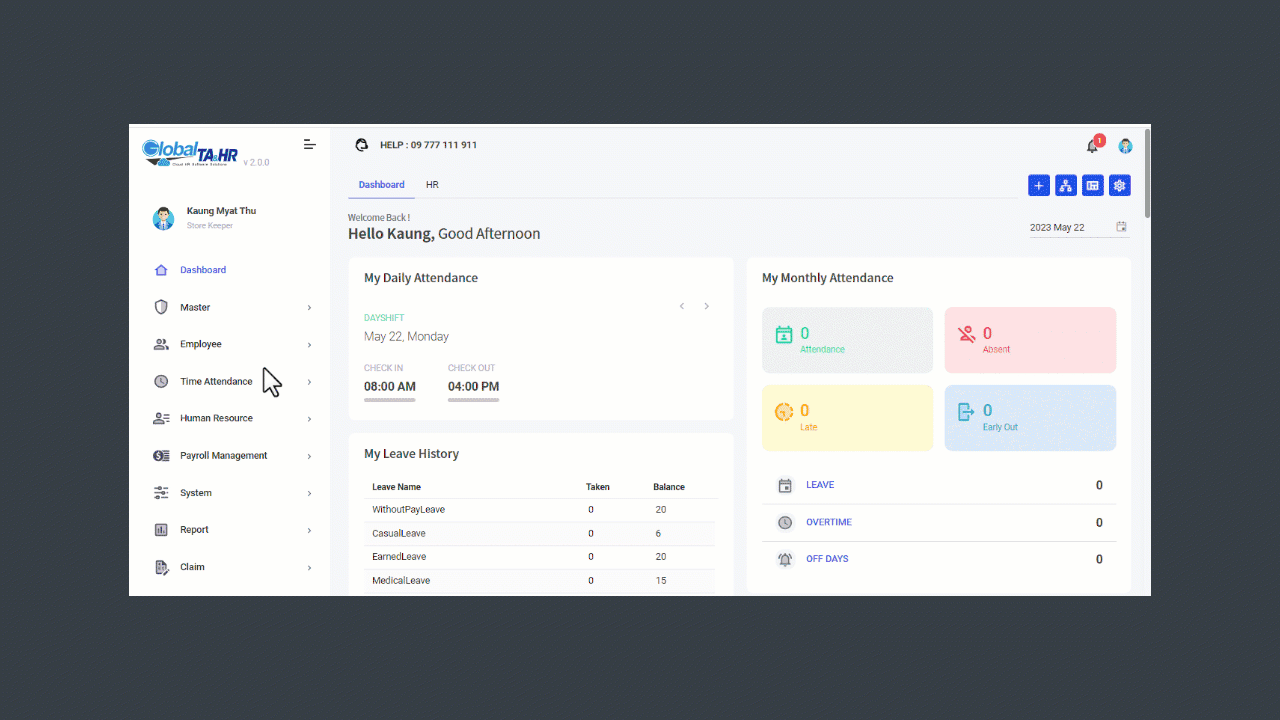Open the organization chart icon button

pos(1065,185)
